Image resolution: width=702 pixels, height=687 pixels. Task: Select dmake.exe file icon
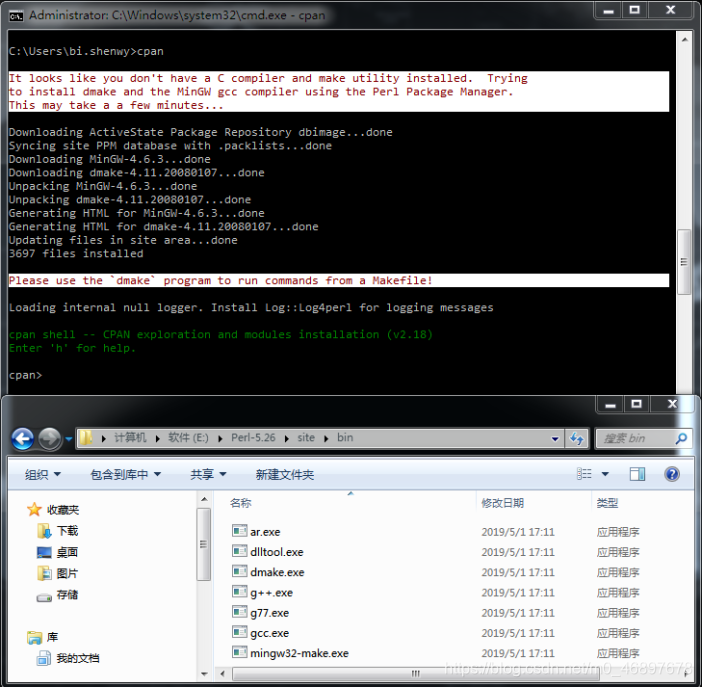tap(240, 571)
